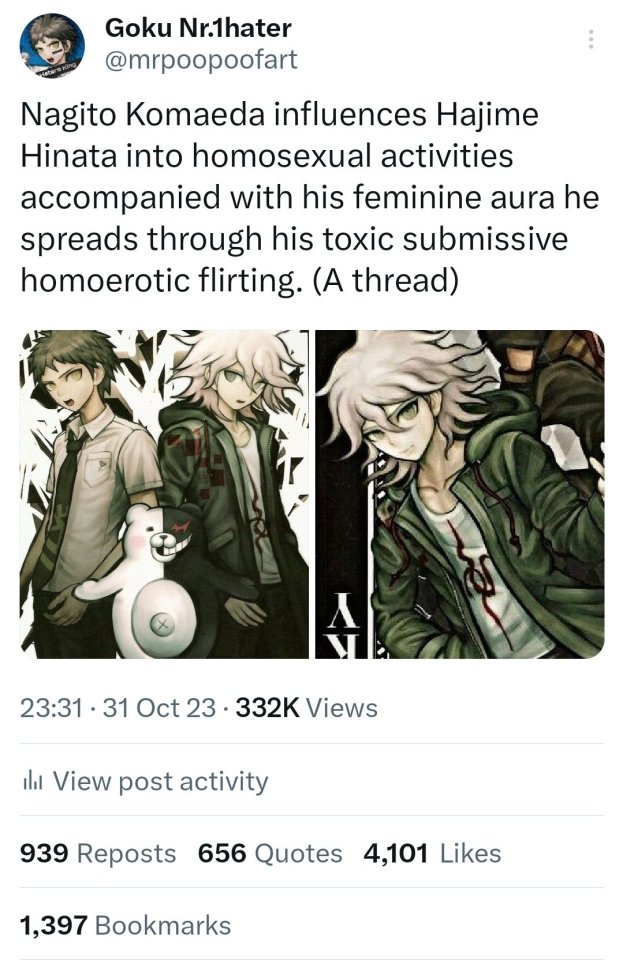
Task: Click View post activity
Action: (145, 781)
